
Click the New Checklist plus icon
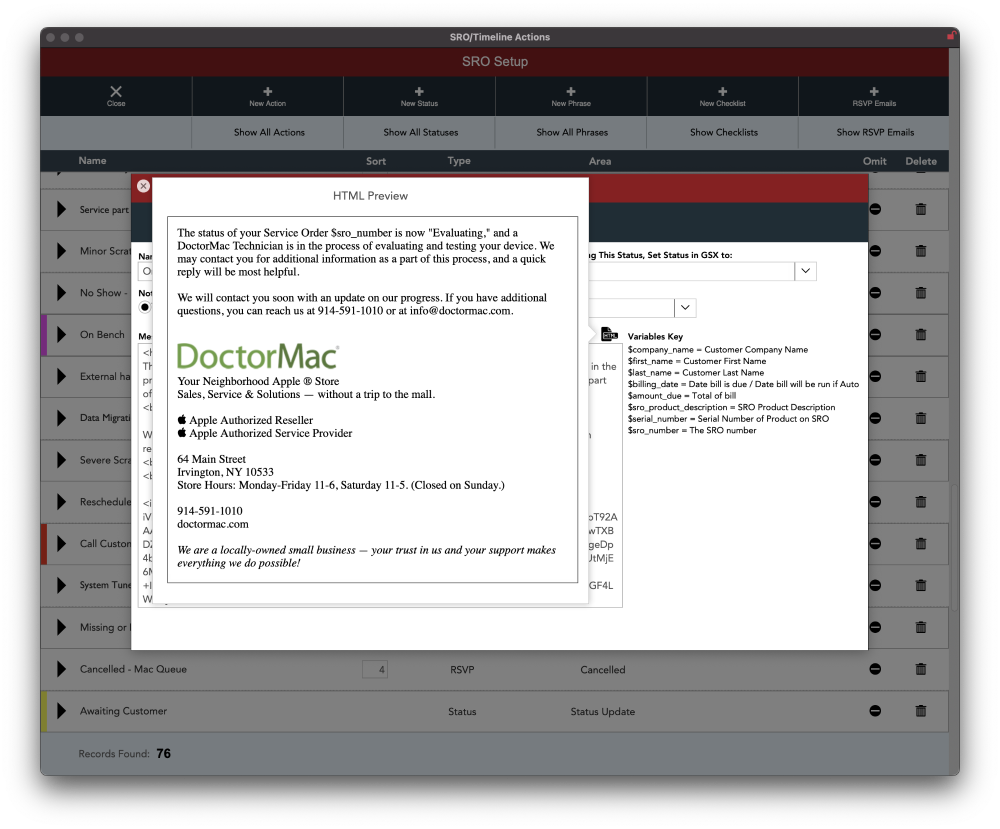tap(722, 91)
